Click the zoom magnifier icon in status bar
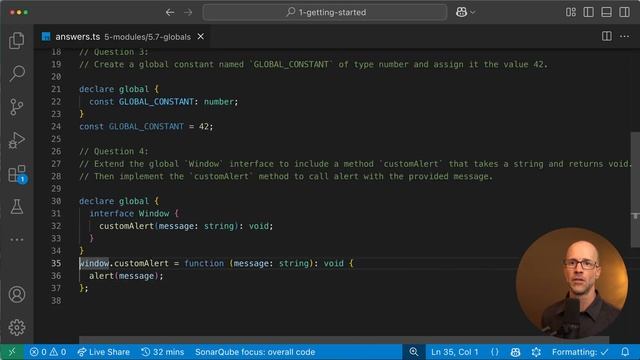Image resolution: width=640 pixels, height=360 pixels. pyautogui.click(x=413, y=352)
